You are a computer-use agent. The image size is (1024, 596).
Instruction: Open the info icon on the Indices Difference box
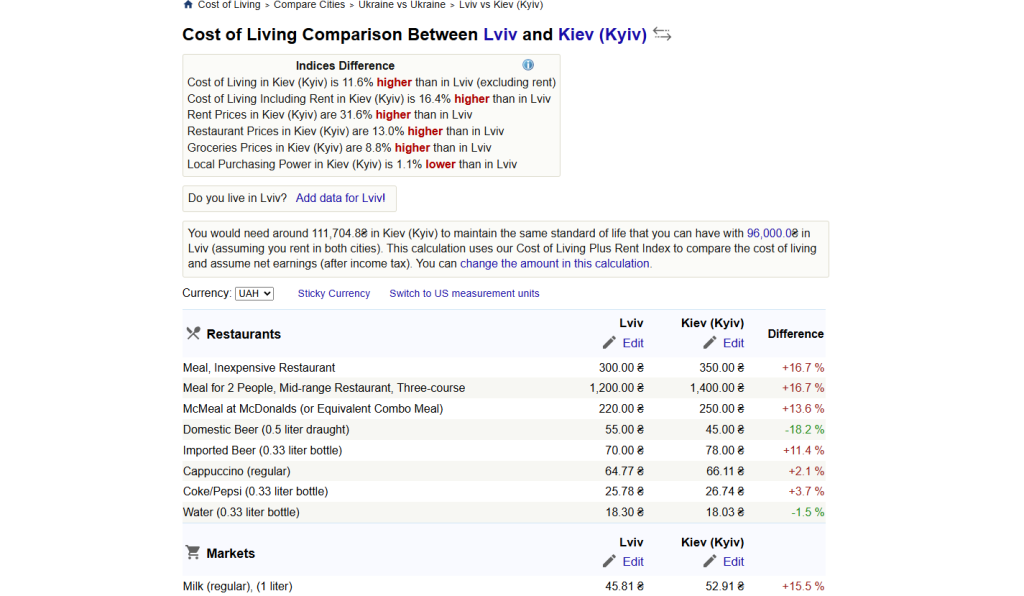click(529, 65)
